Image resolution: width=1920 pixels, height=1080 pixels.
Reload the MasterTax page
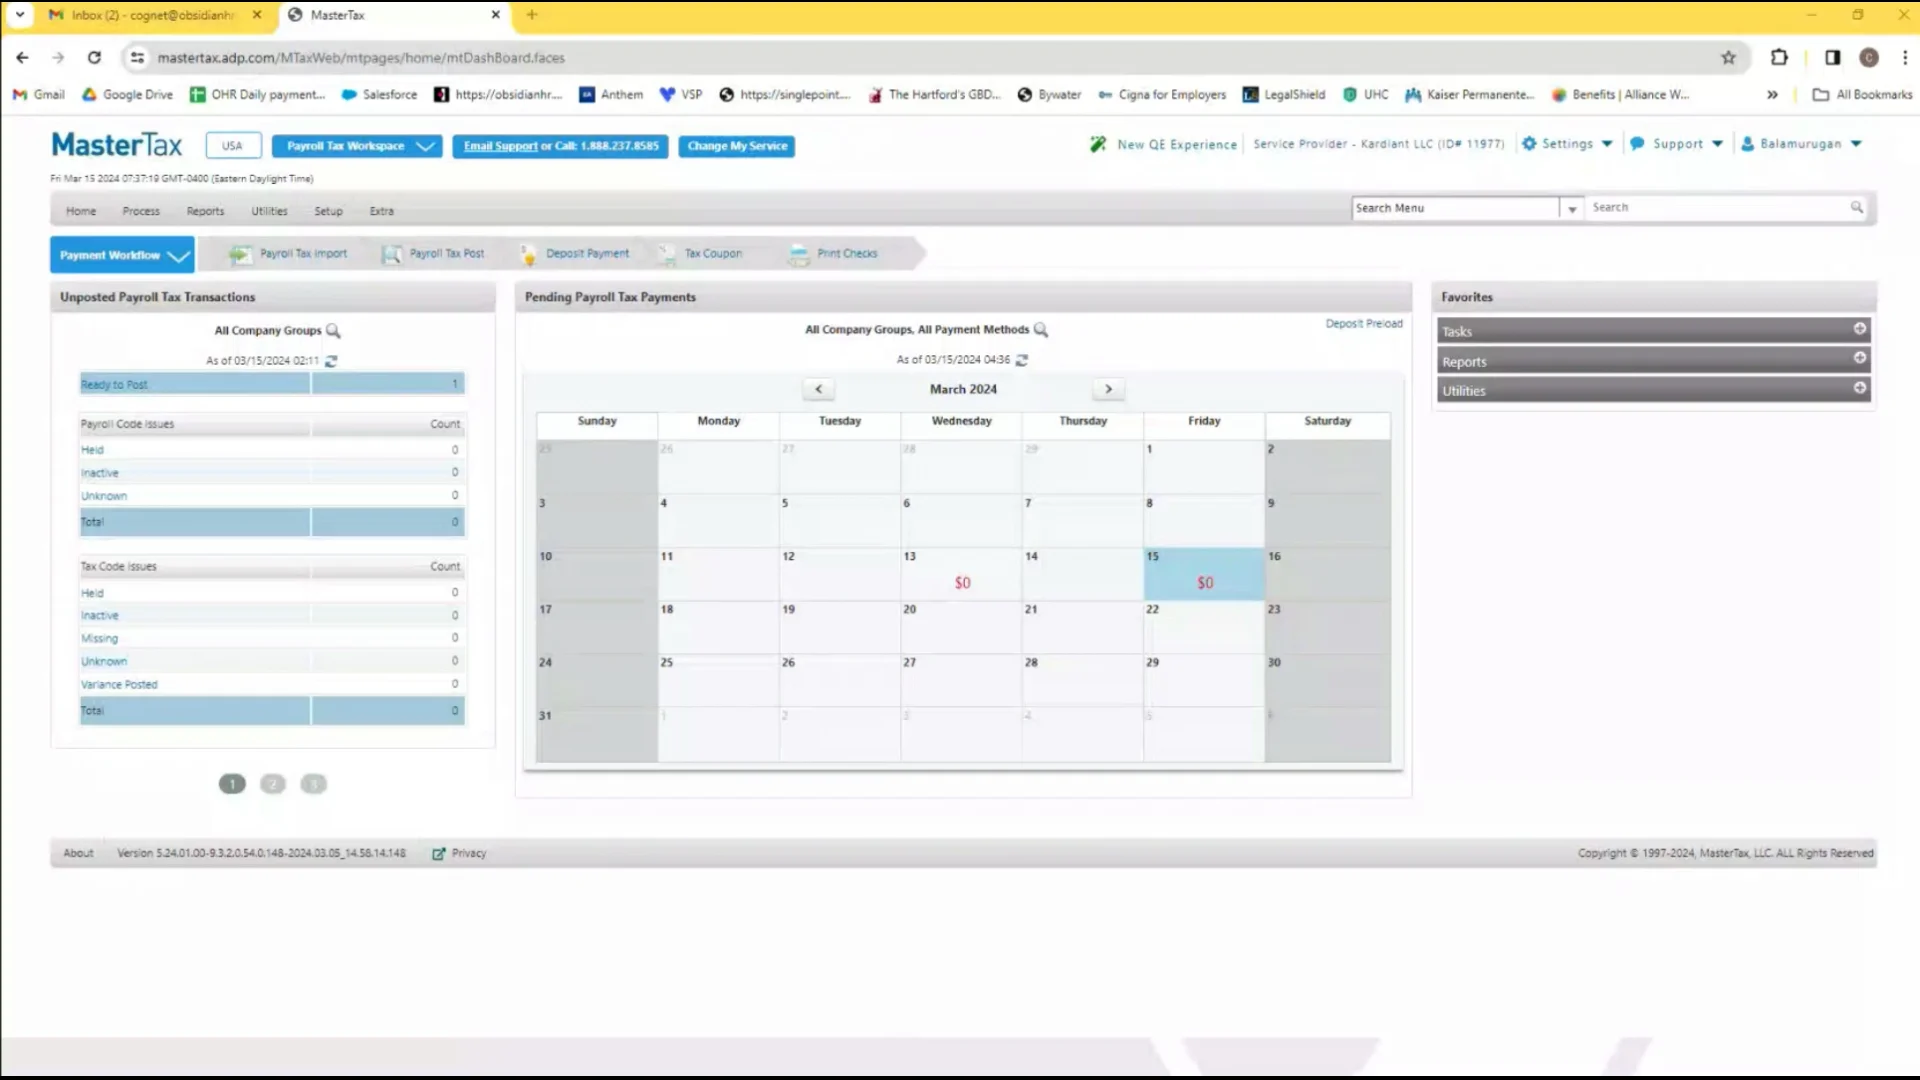[x=94, y=58]
